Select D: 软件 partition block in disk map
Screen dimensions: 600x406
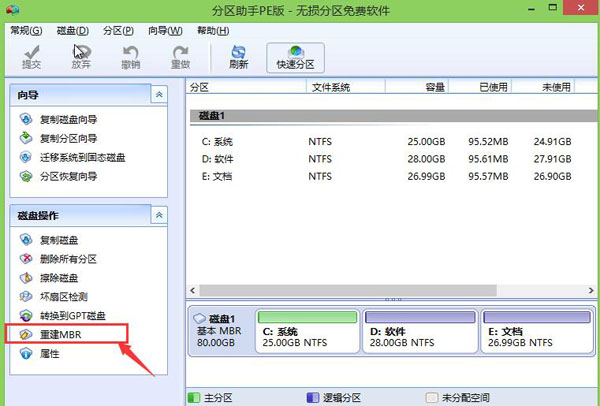(x=420, y=331)
